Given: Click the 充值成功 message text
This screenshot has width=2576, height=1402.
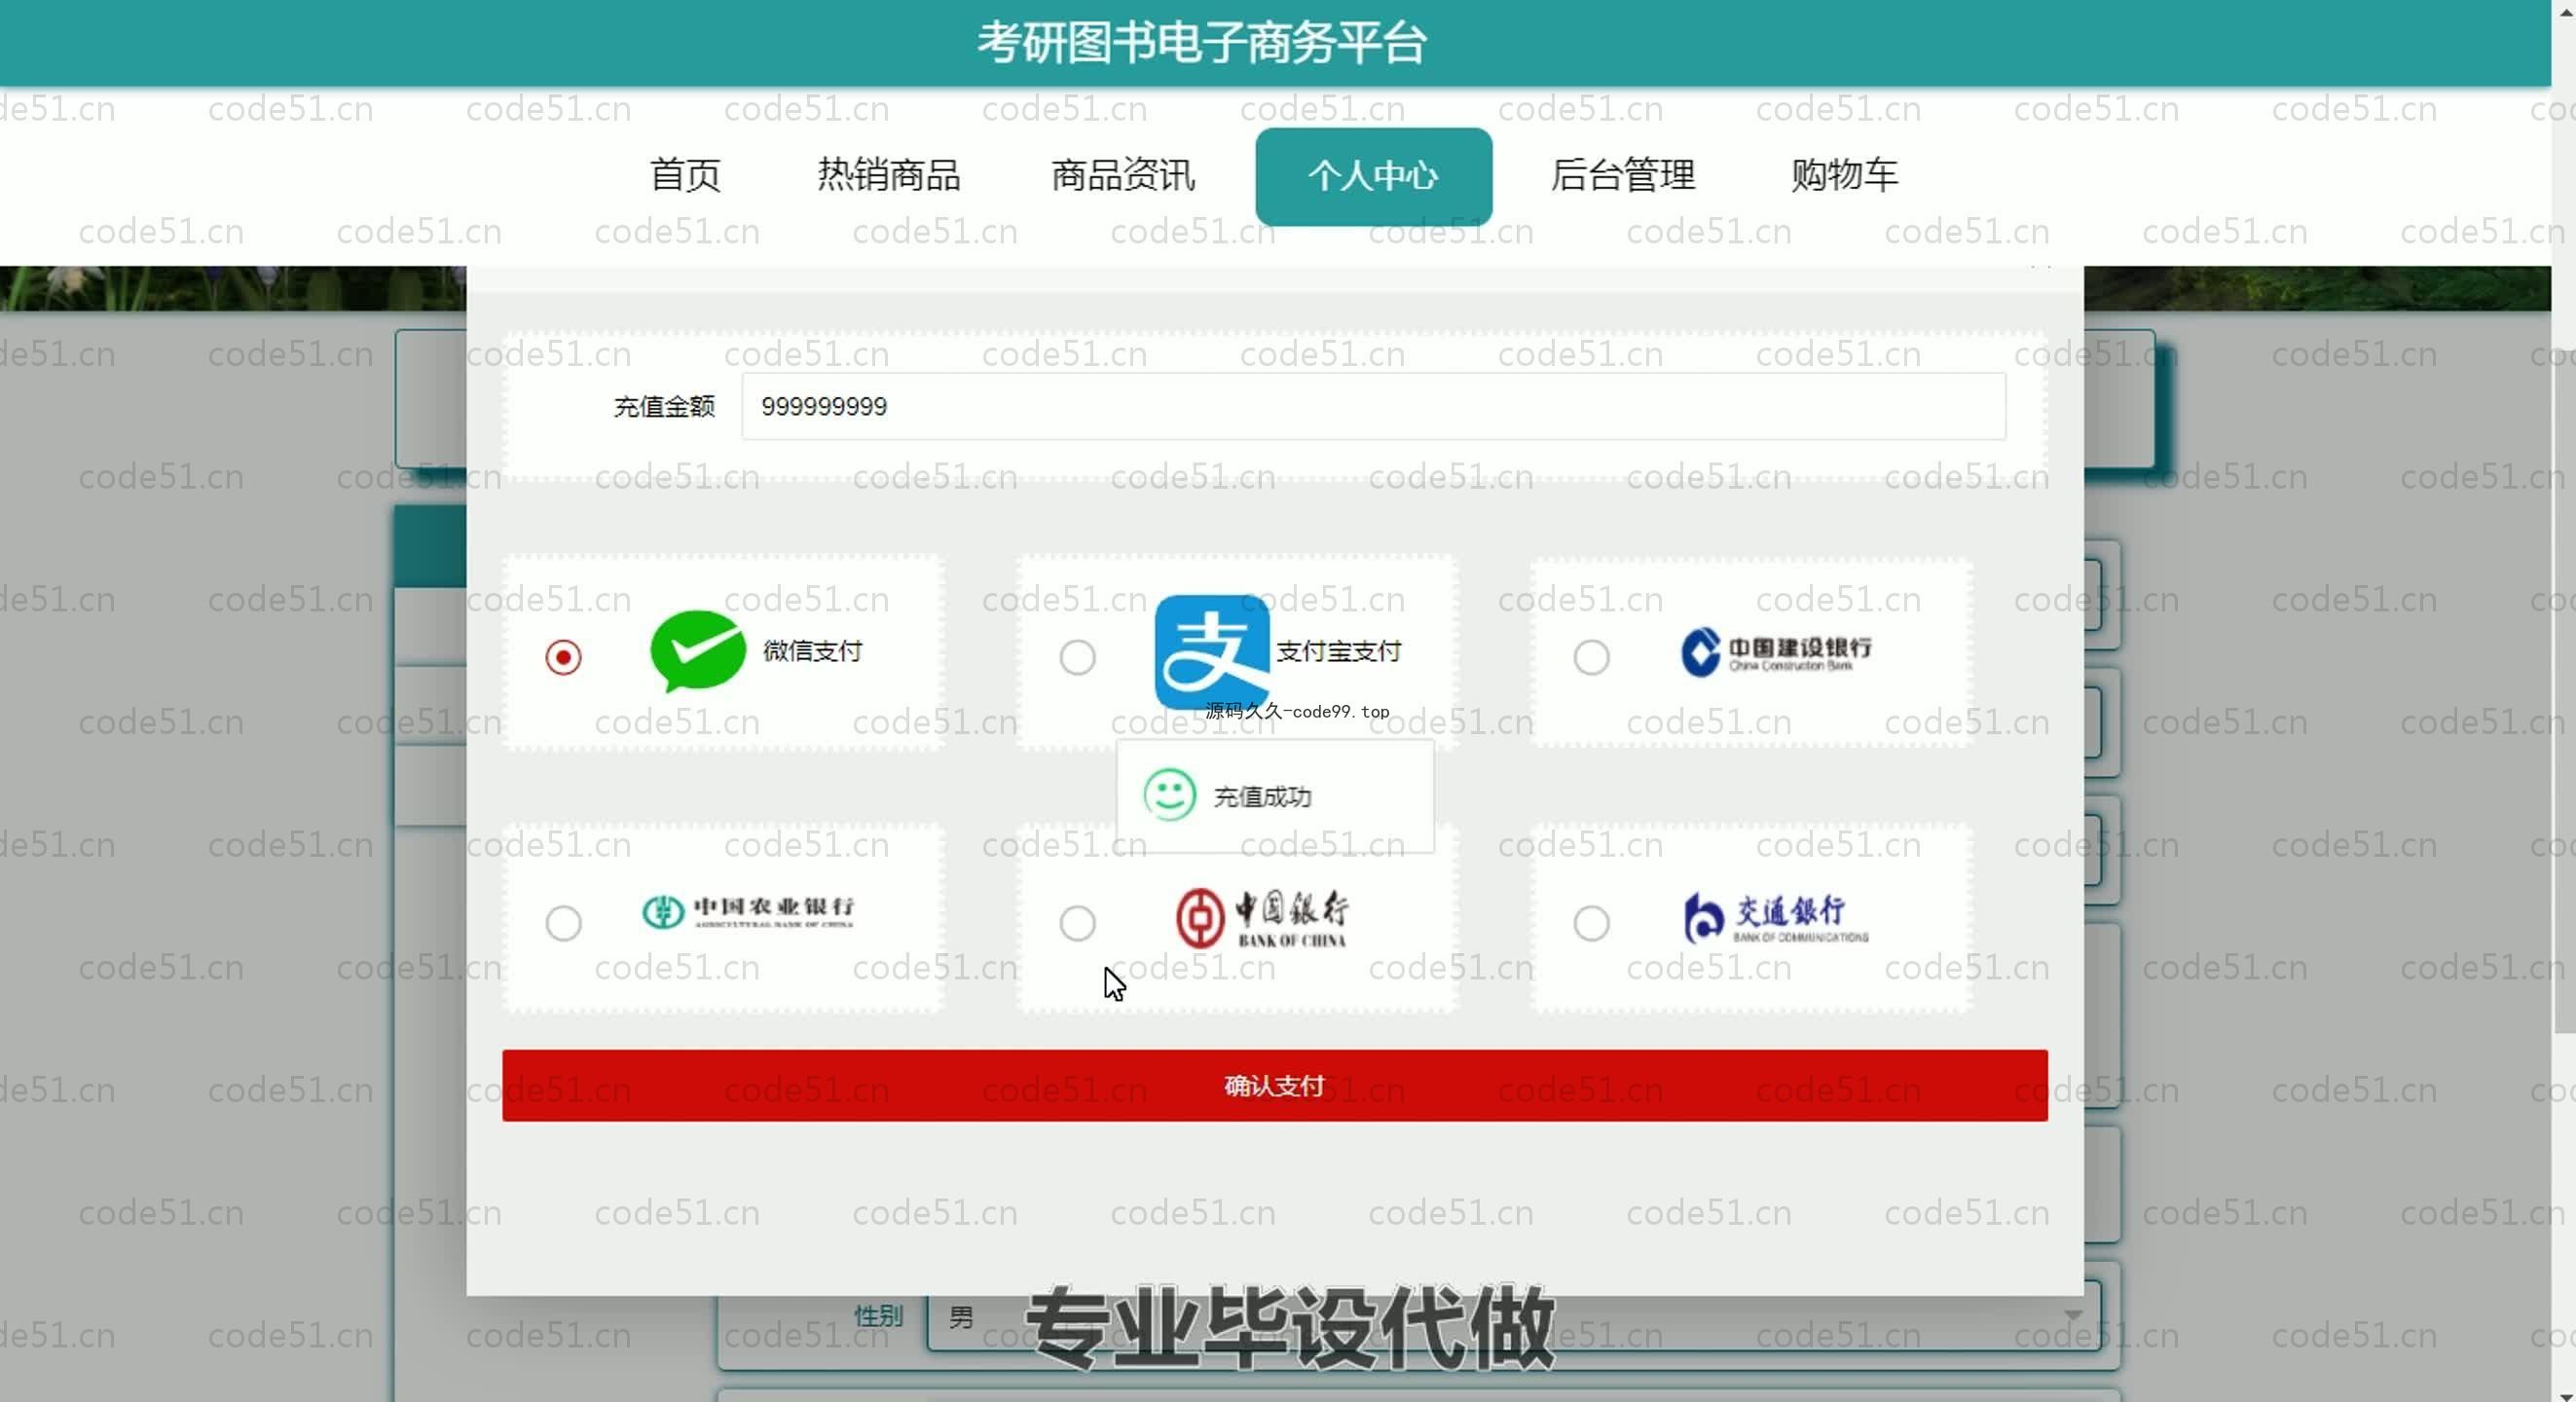Looking at the screenshot, I should [x=1262, y=796].
